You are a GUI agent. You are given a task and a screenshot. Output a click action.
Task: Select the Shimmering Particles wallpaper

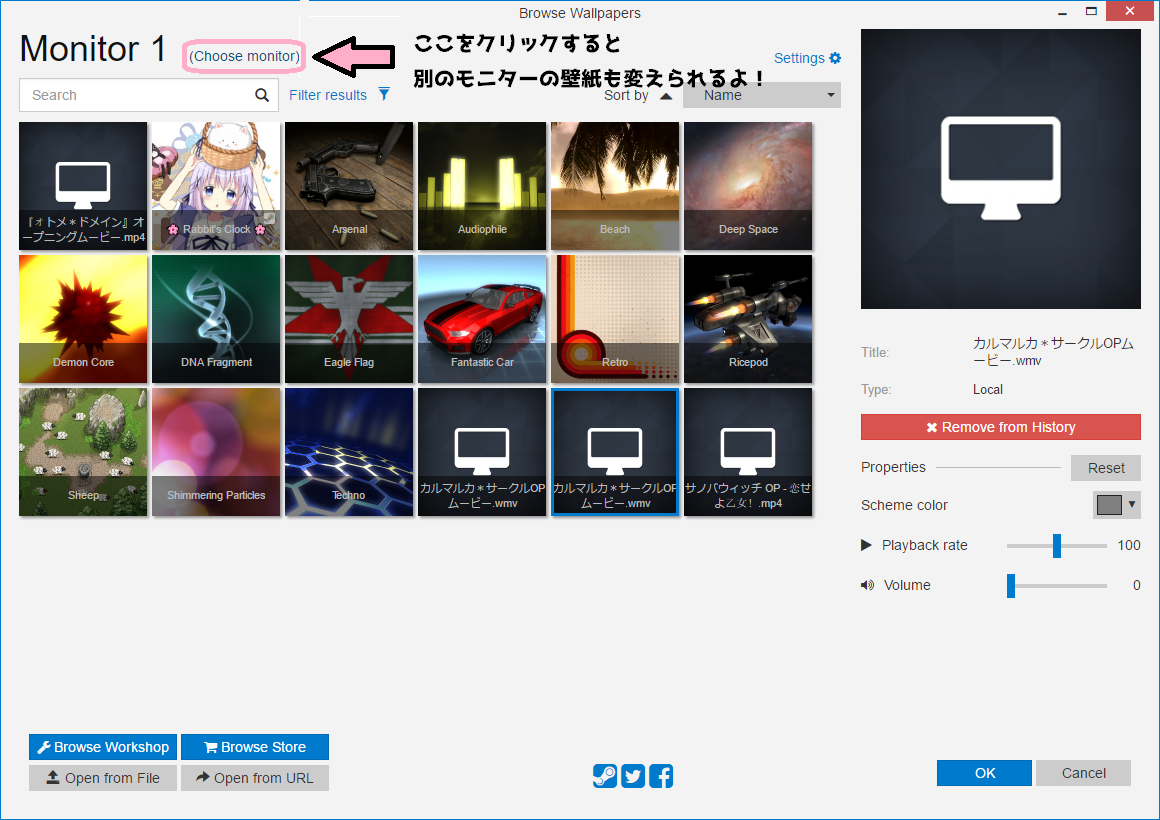pyautogui.click(x=216, y=452)
